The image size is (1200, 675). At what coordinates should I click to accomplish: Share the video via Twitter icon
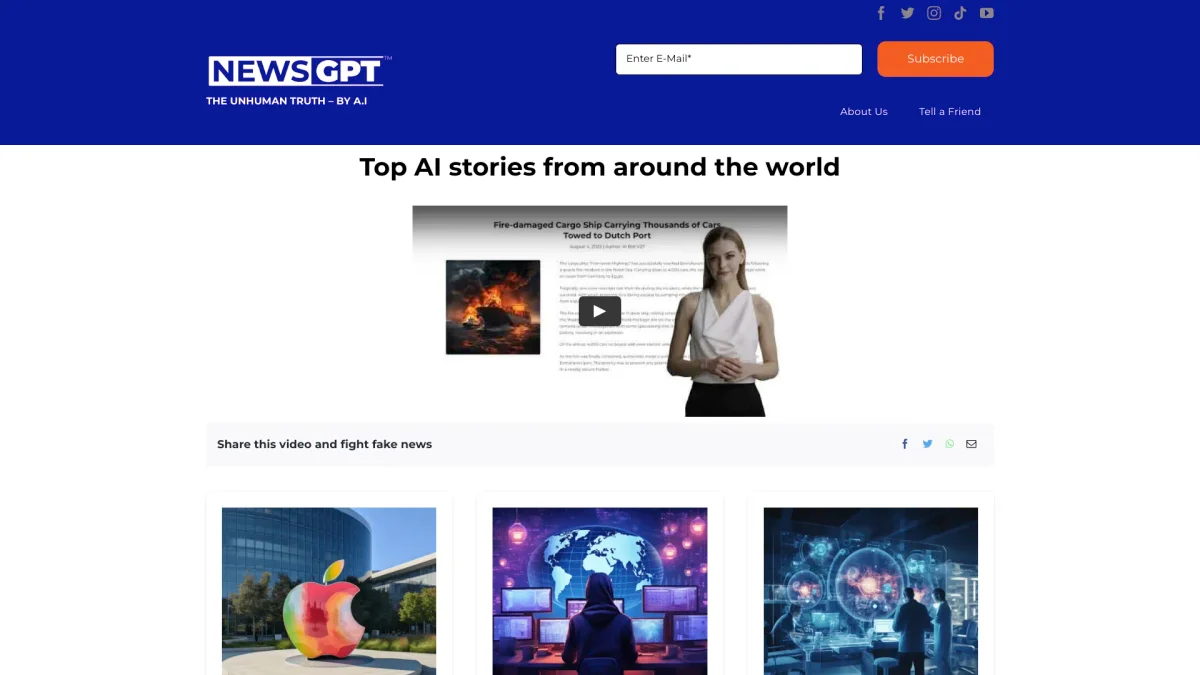(x=927, y=444)
